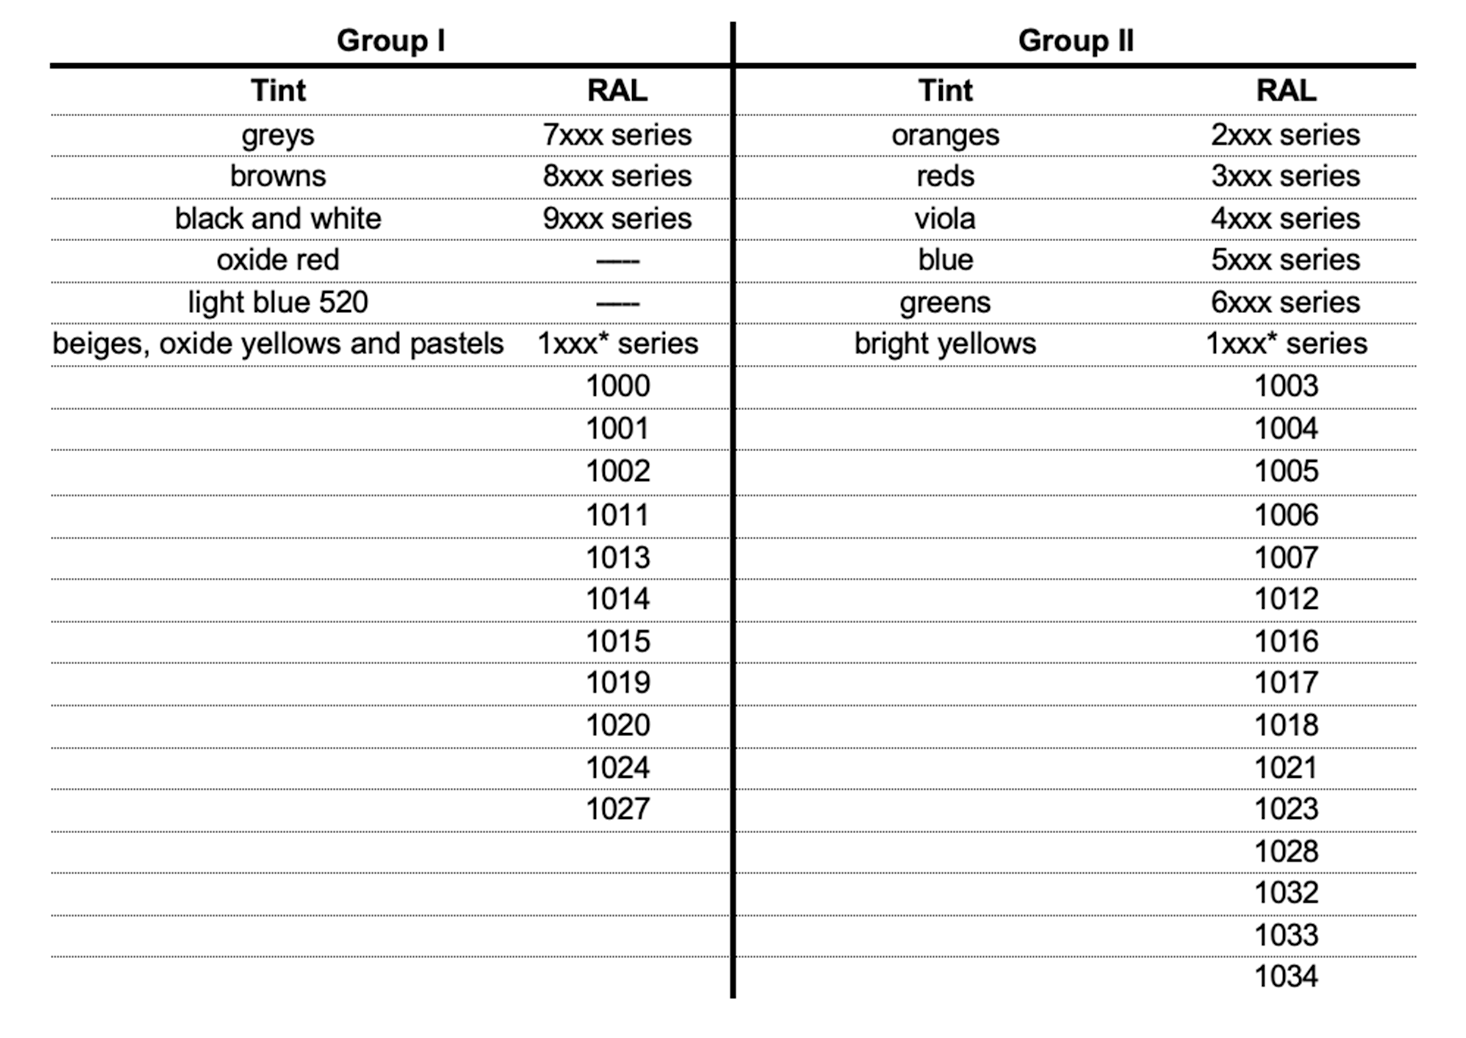Click the 3xxx series cell
The height and width of the screenshot is (1038, 1466).
1285,176
